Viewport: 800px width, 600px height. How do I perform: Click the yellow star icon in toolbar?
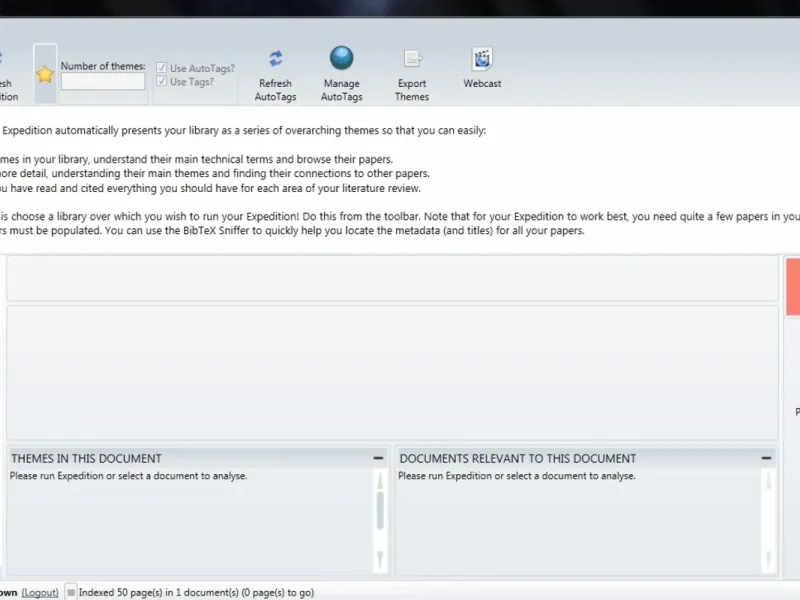point(45,74)
